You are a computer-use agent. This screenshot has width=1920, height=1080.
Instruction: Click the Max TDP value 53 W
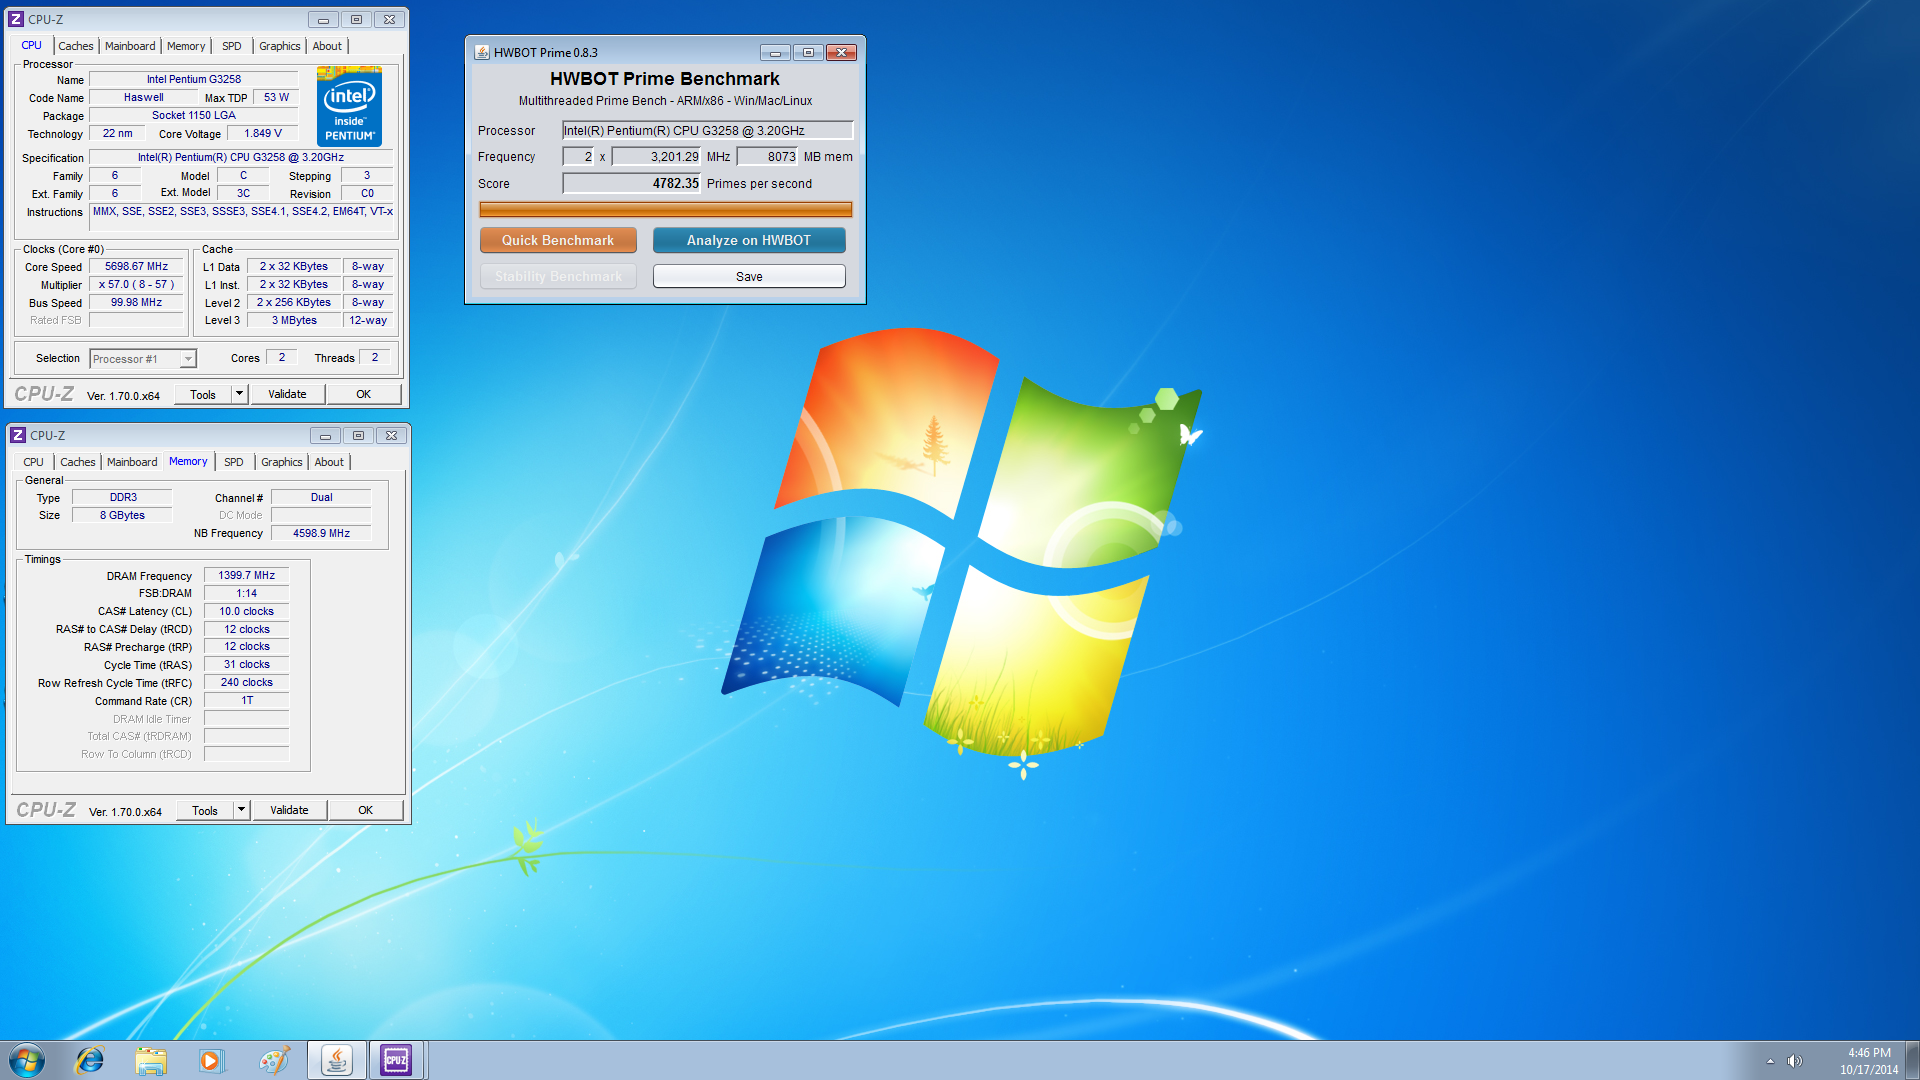point(276,97)
